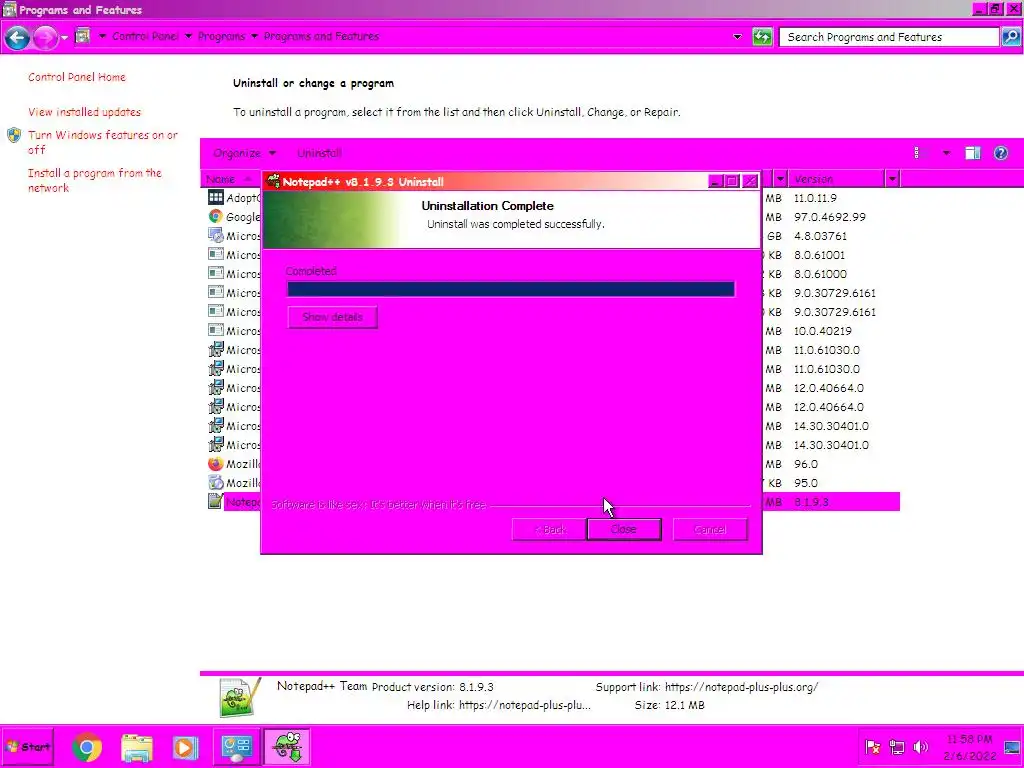Open the help question mark icon
This screenshot has width=1024, height=768.
pos(1000,153)
